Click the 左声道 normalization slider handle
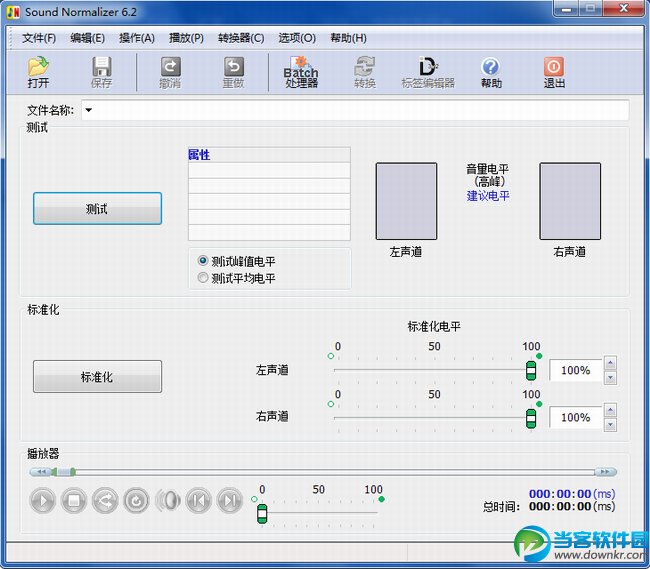 click(531, 370)
